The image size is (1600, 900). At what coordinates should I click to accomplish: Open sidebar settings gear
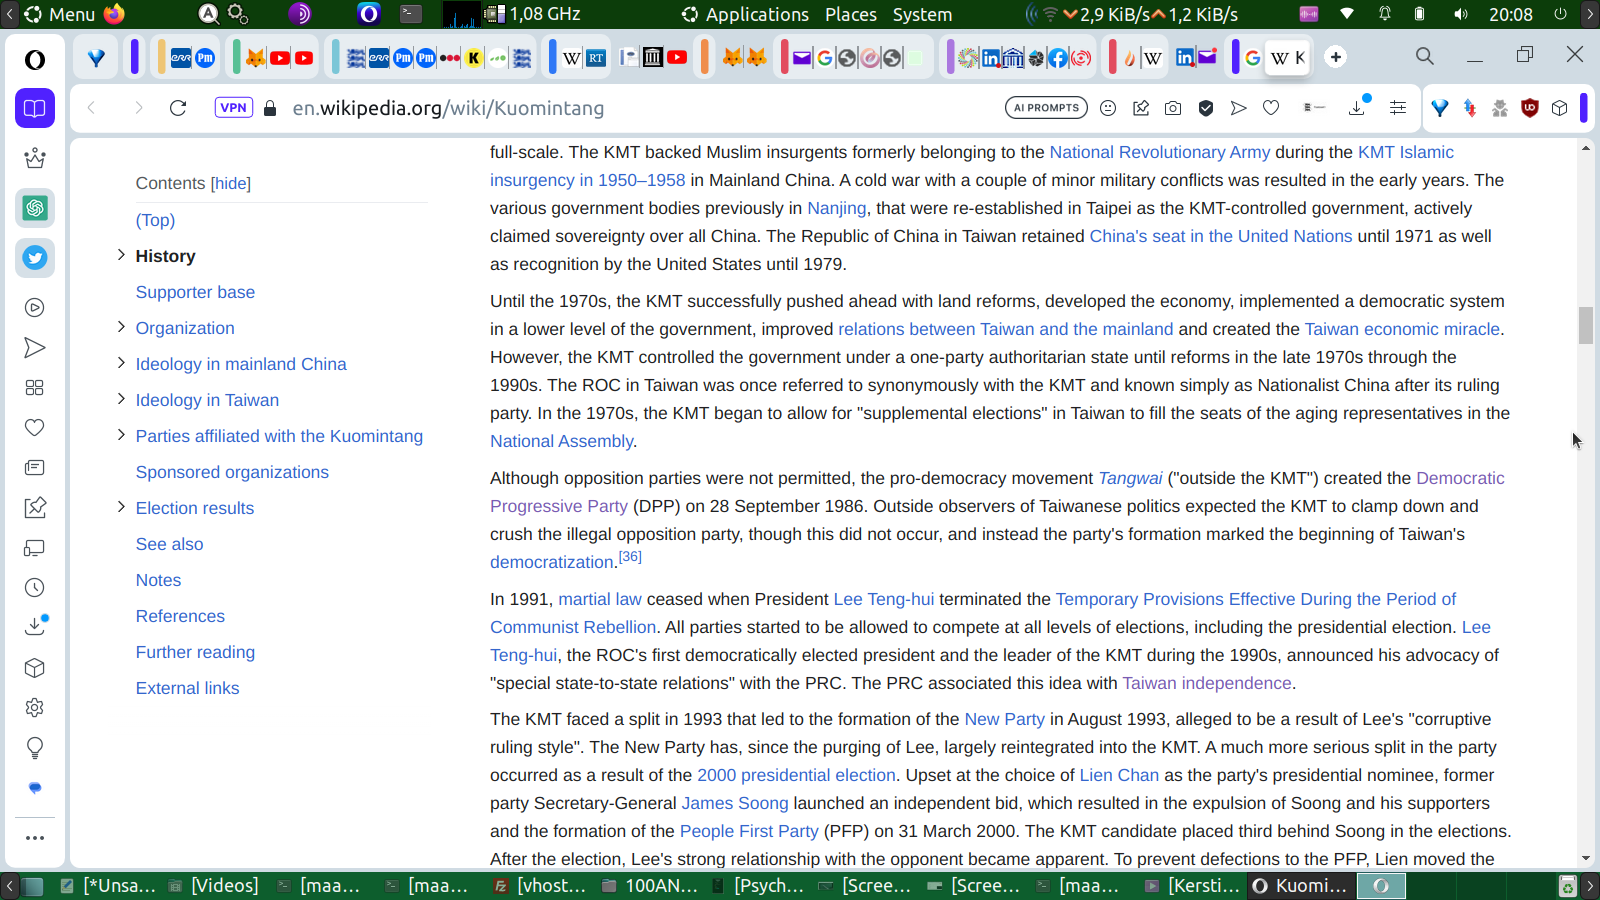(35, 708)
